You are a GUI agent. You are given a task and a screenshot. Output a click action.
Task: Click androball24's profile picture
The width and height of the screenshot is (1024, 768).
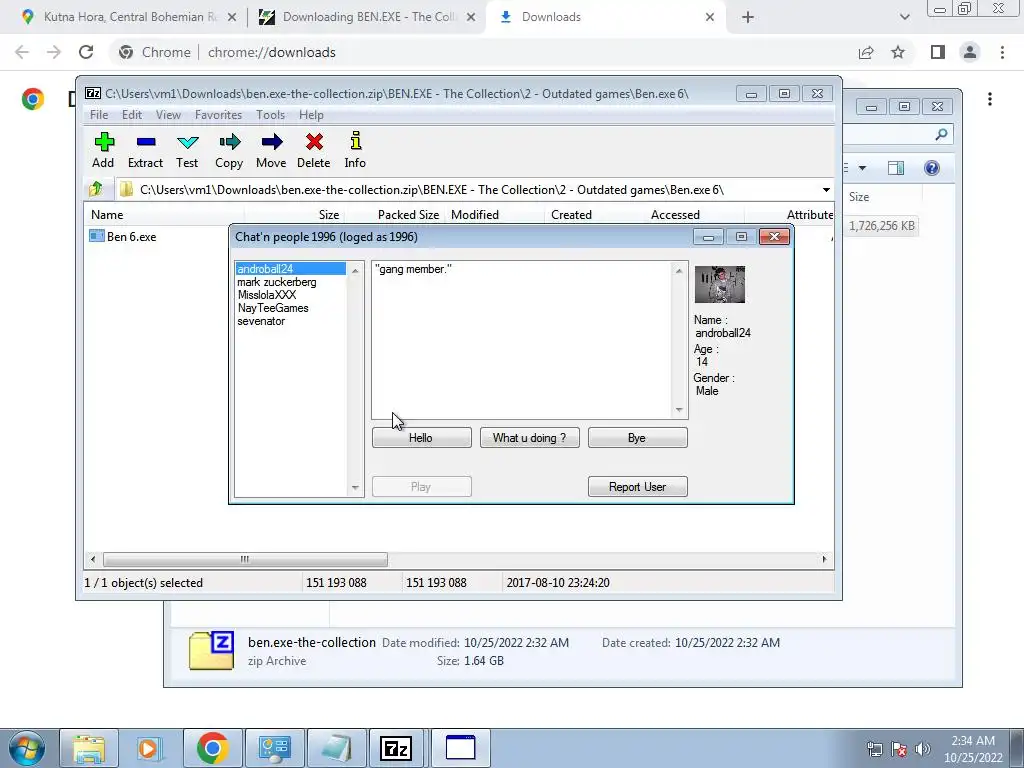[720, 284]
